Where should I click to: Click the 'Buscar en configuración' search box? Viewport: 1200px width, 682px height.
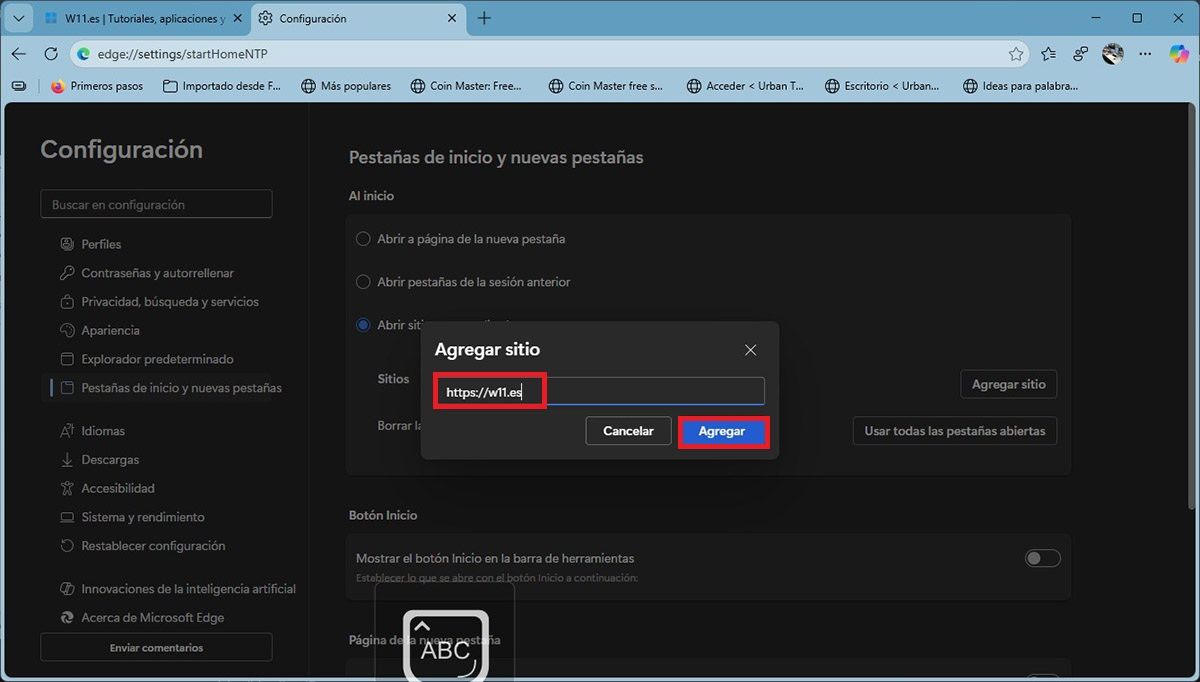coord(156,204)
